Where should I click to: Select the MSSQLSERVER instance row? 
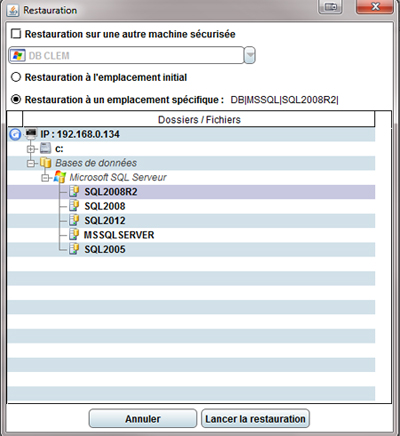[x=191, y=235]
